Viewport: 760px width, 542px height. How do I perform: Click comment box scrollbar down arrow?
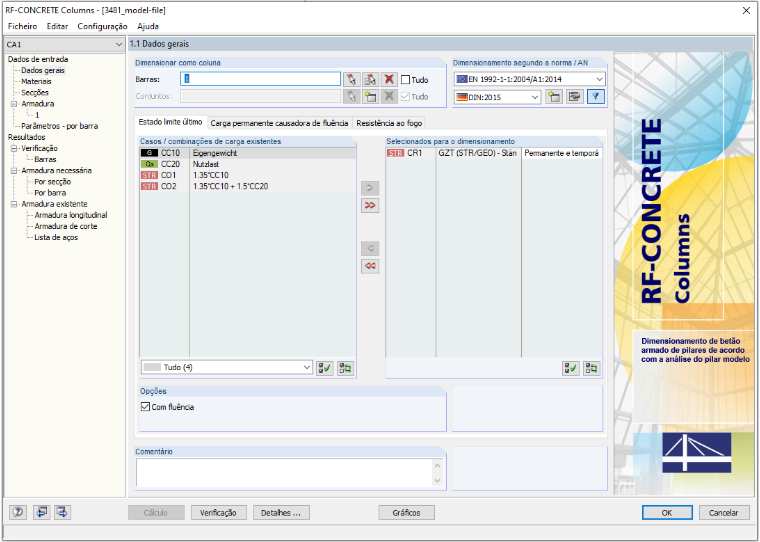437,481
